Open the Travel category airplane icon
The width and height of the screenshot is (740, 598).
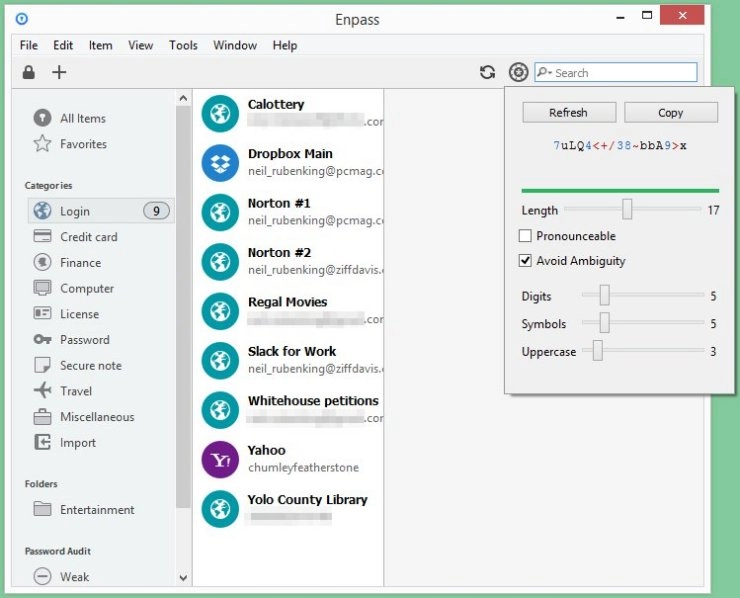[42, 390]
